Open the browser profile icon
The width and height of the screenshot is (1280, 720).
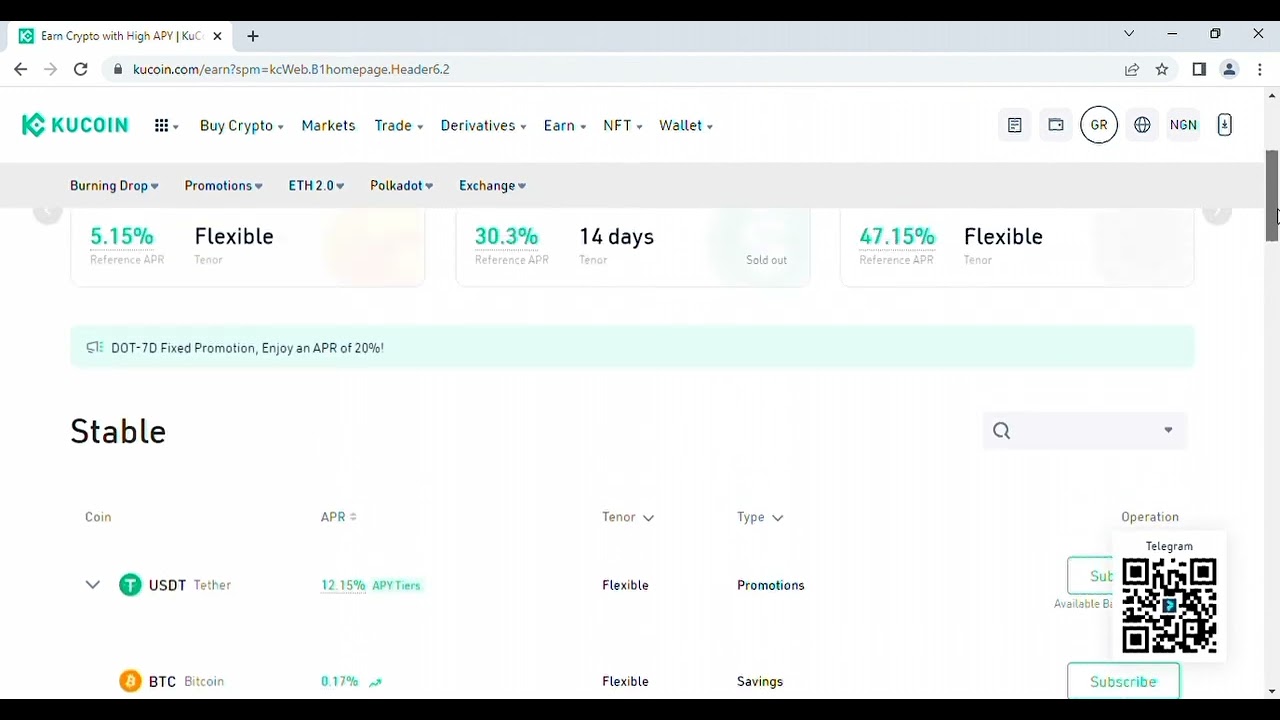click(x=1230, y=69)
